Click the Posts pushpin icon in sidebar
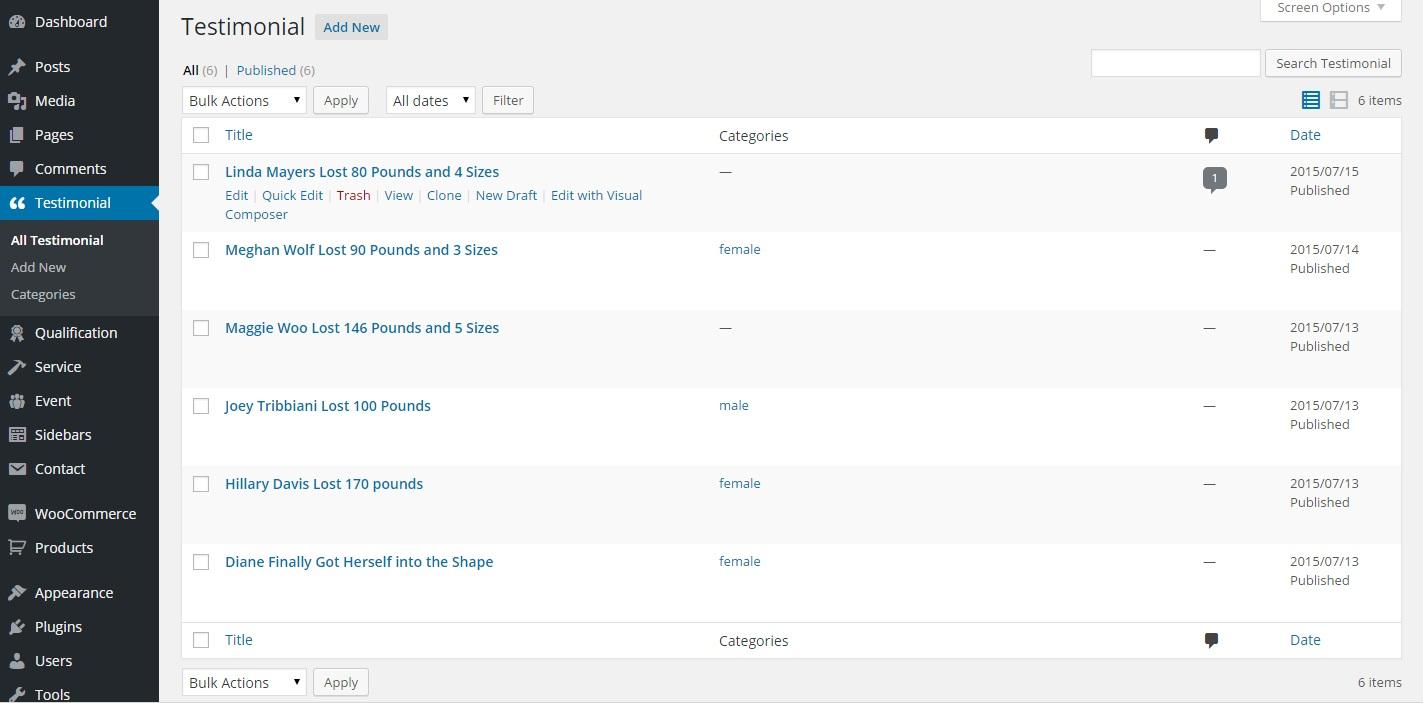1423x703 pixels. pos(17,67)
